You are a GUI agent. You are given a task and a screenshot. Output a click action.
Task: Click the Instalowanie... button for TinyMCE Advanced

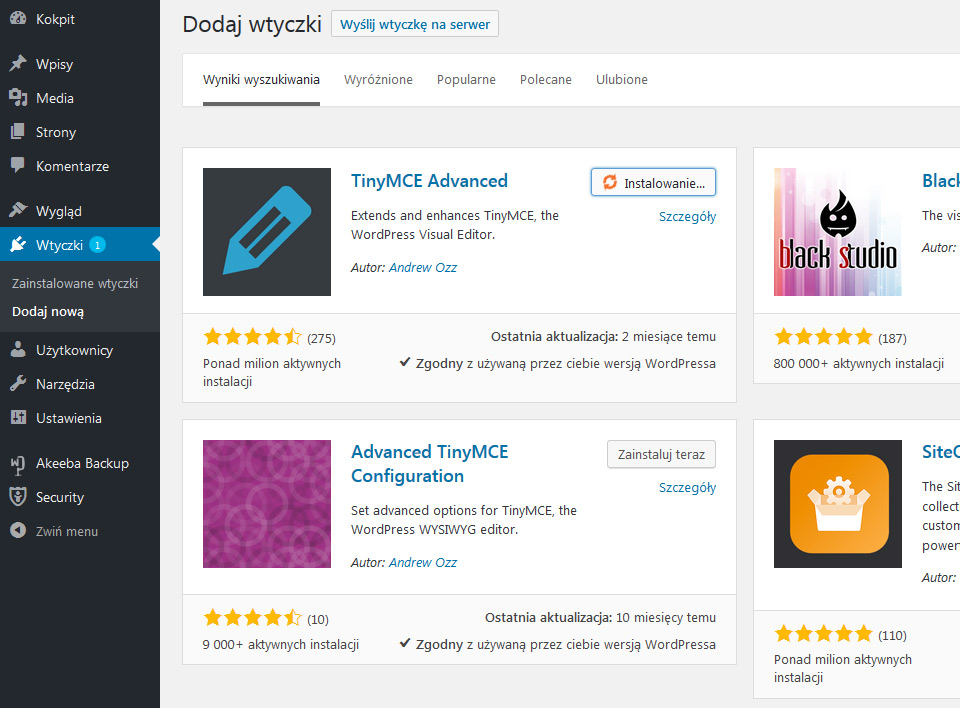click(x=653, y=183)
